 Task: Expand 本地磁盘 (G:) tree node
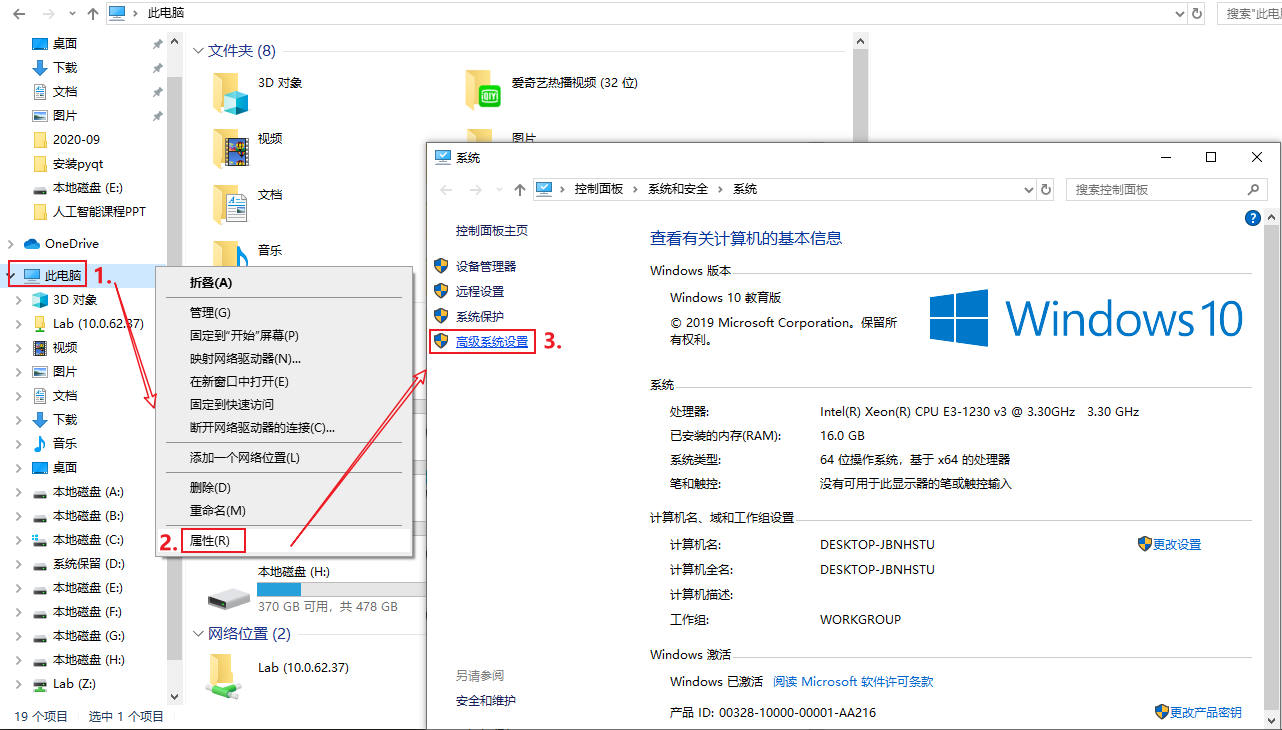click(19, 635)
